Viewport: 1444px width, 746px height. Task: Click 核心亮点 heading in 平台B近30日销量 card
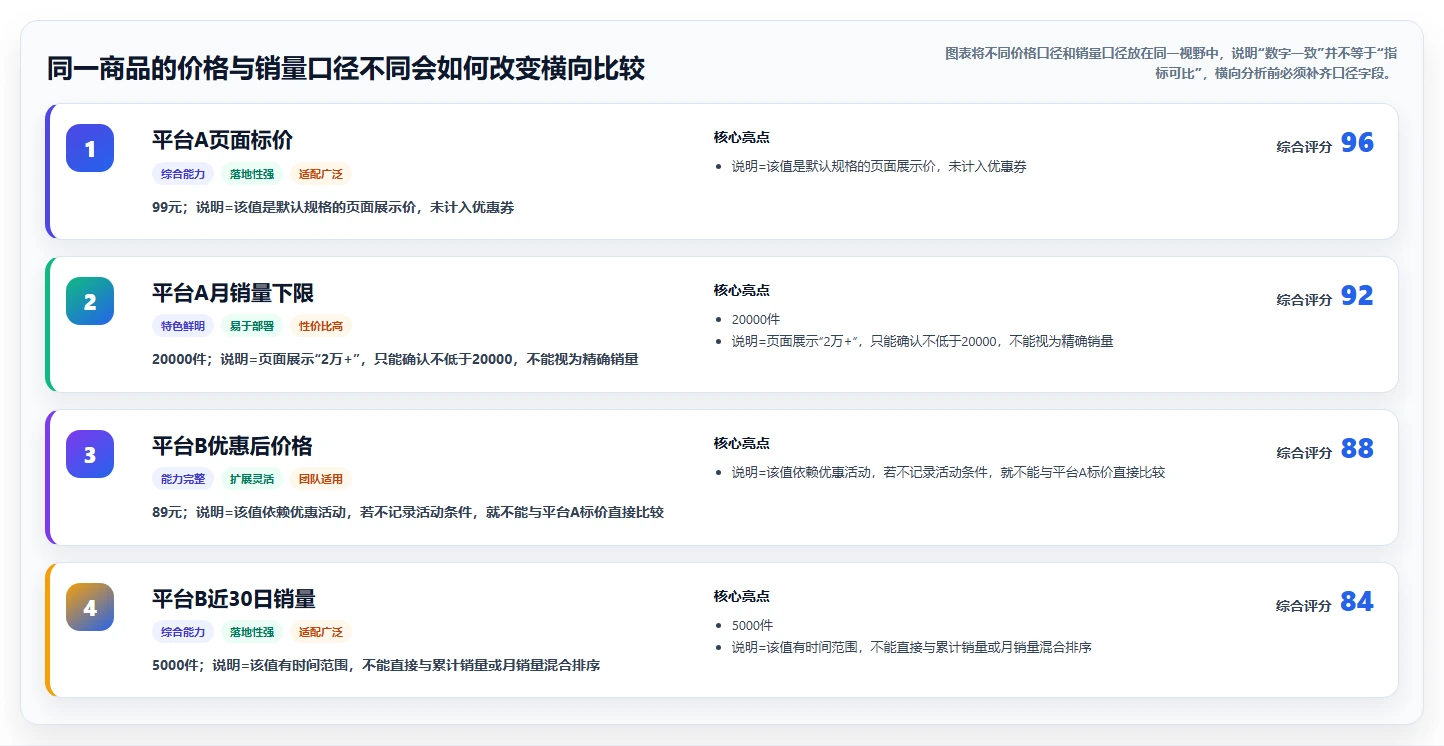click(x=742, y=597)
